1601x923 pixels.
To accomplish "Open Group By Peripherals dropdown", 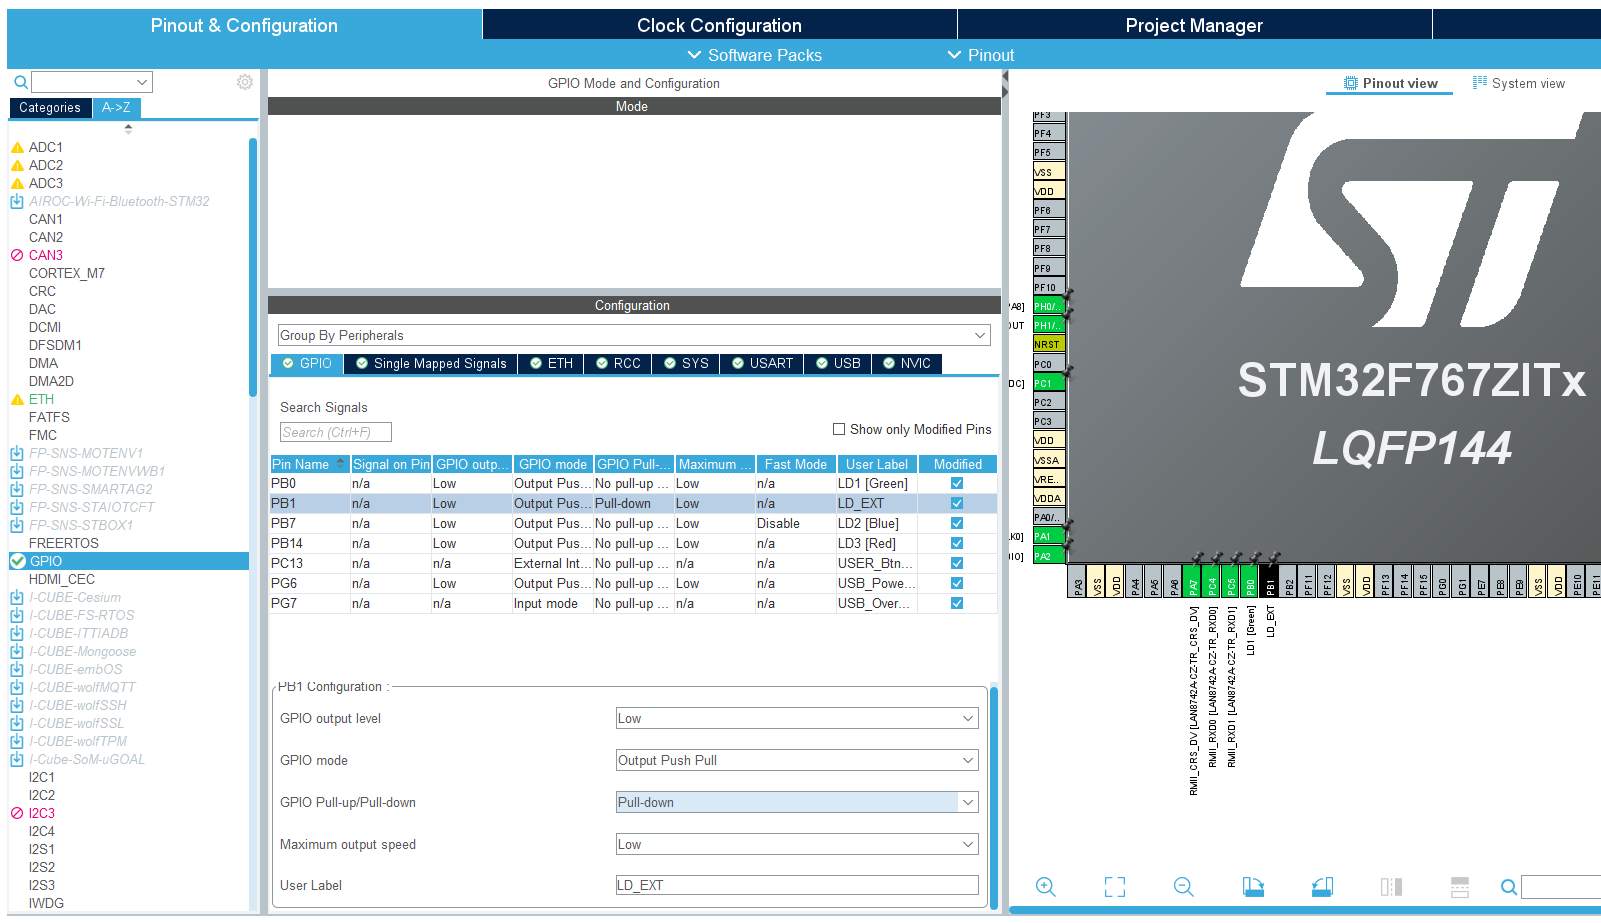I will point(634,335).
